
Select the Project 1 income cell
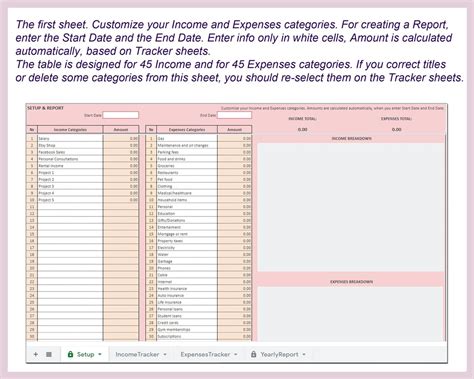(x=70, y=173)
